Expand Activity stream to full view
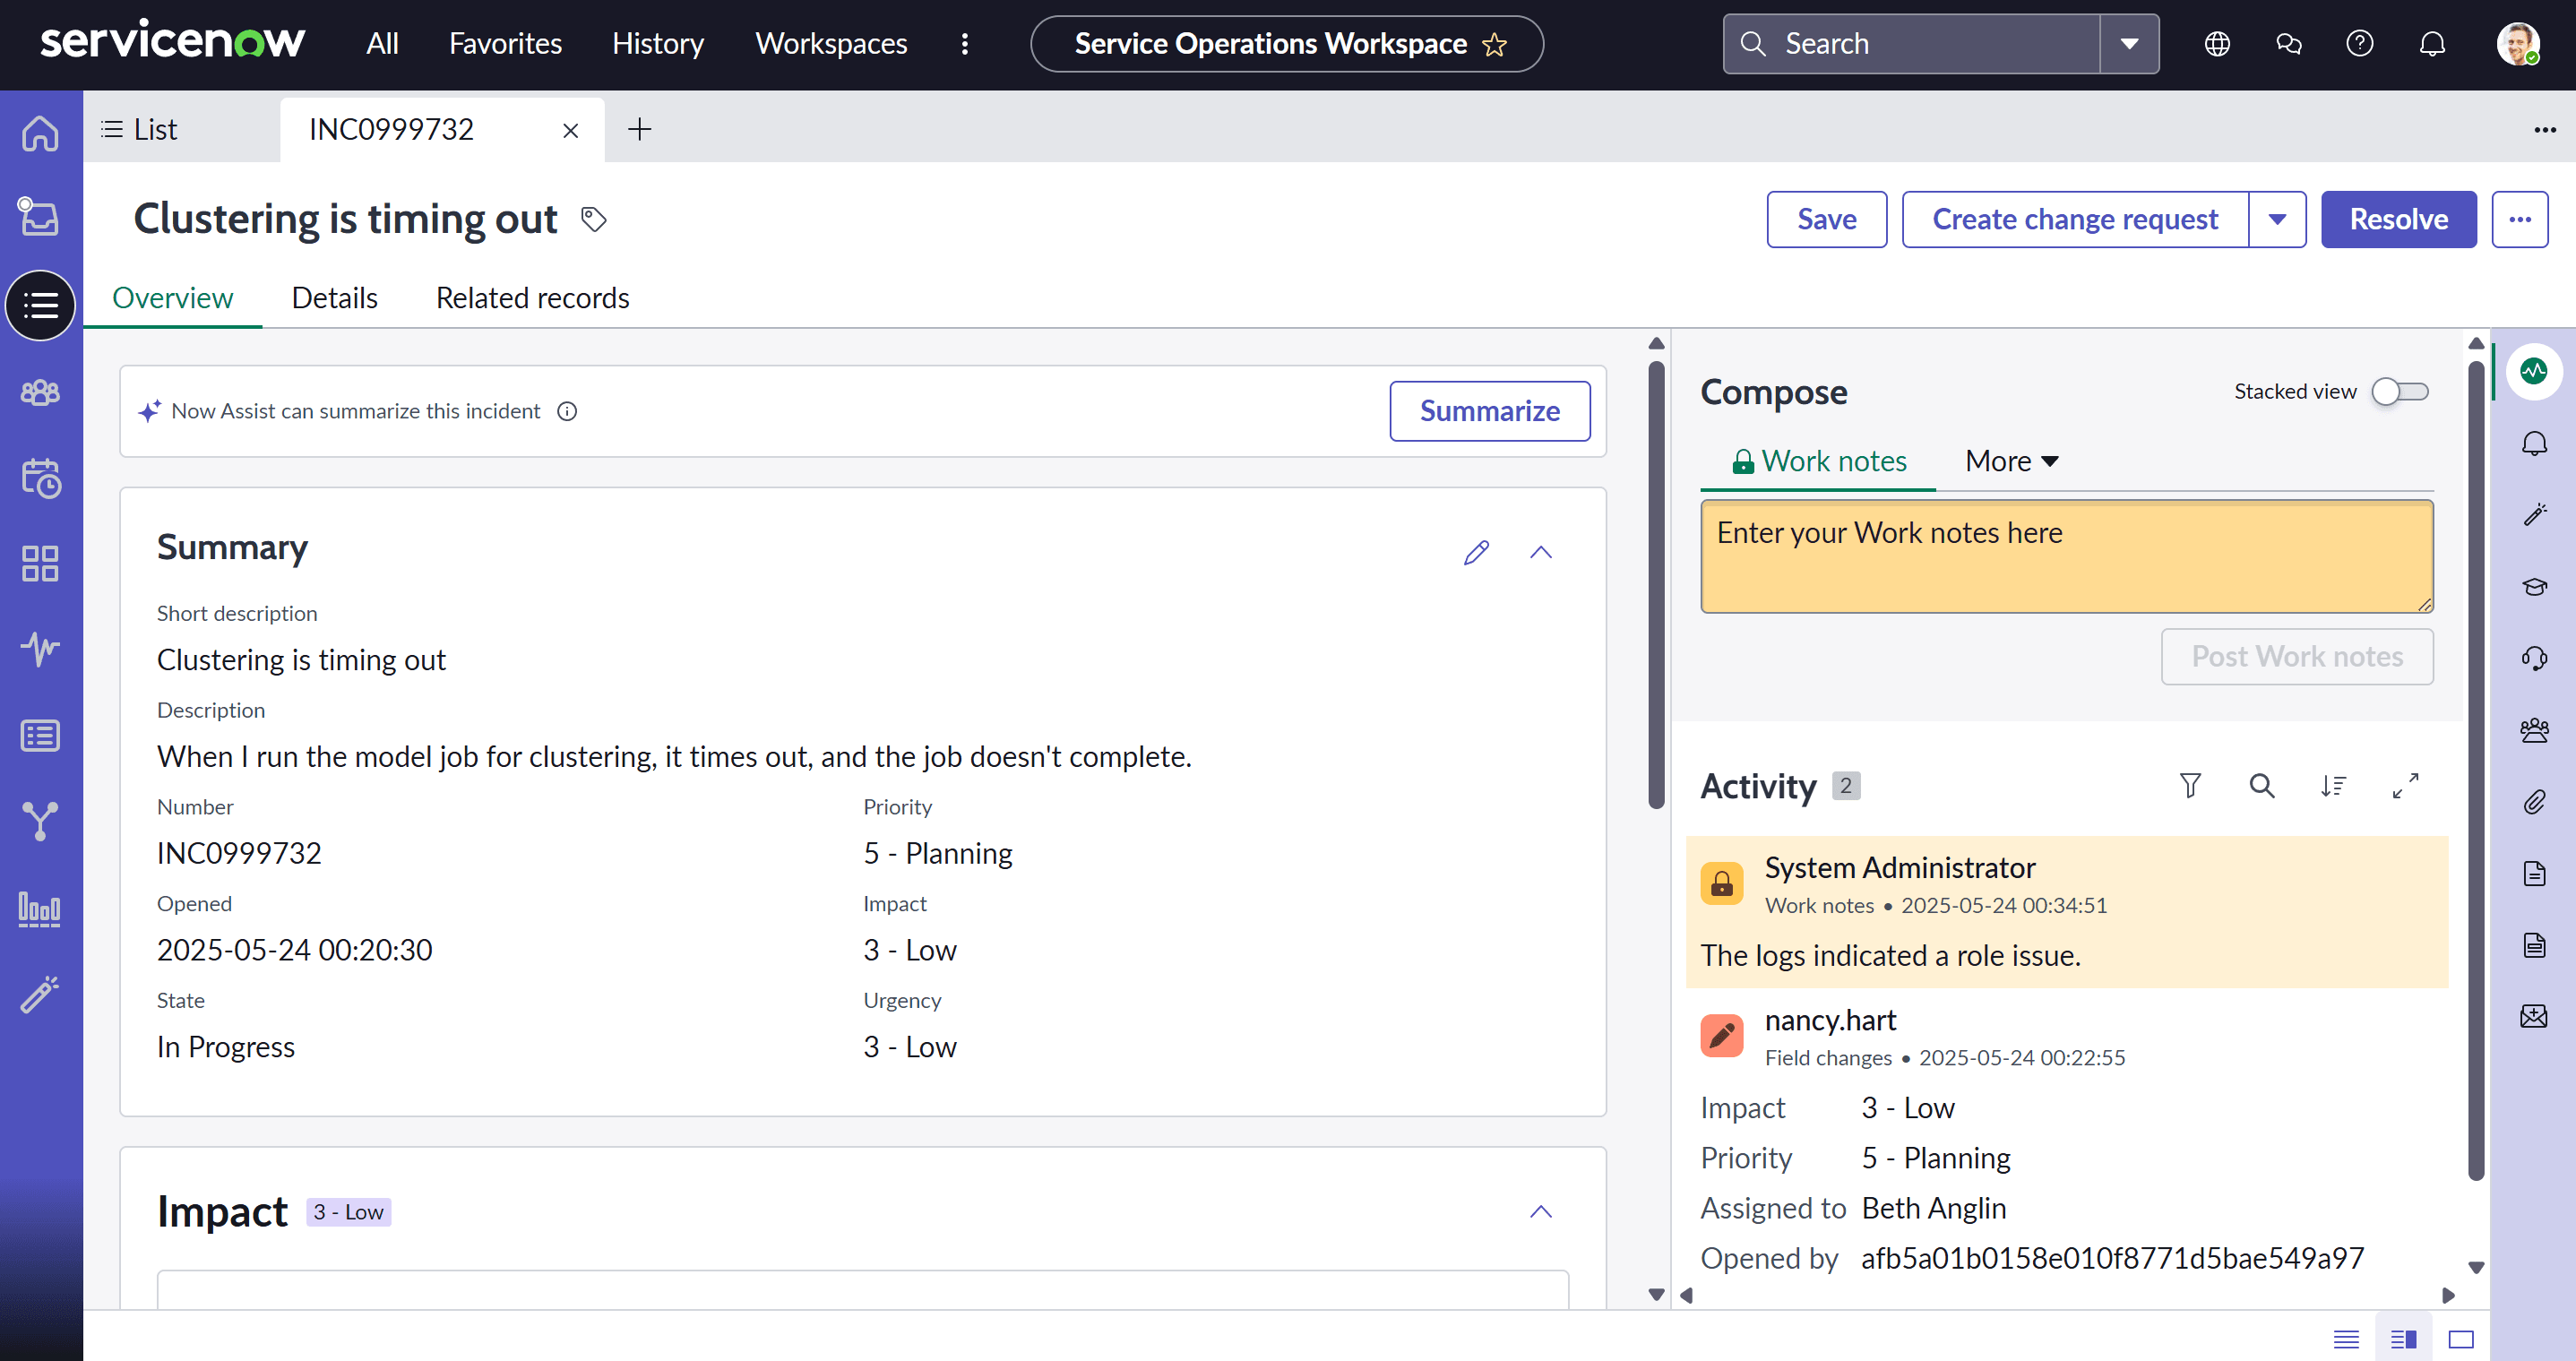The image size is (2576, 1361). pyautogui.click(x=2405, y=786)
